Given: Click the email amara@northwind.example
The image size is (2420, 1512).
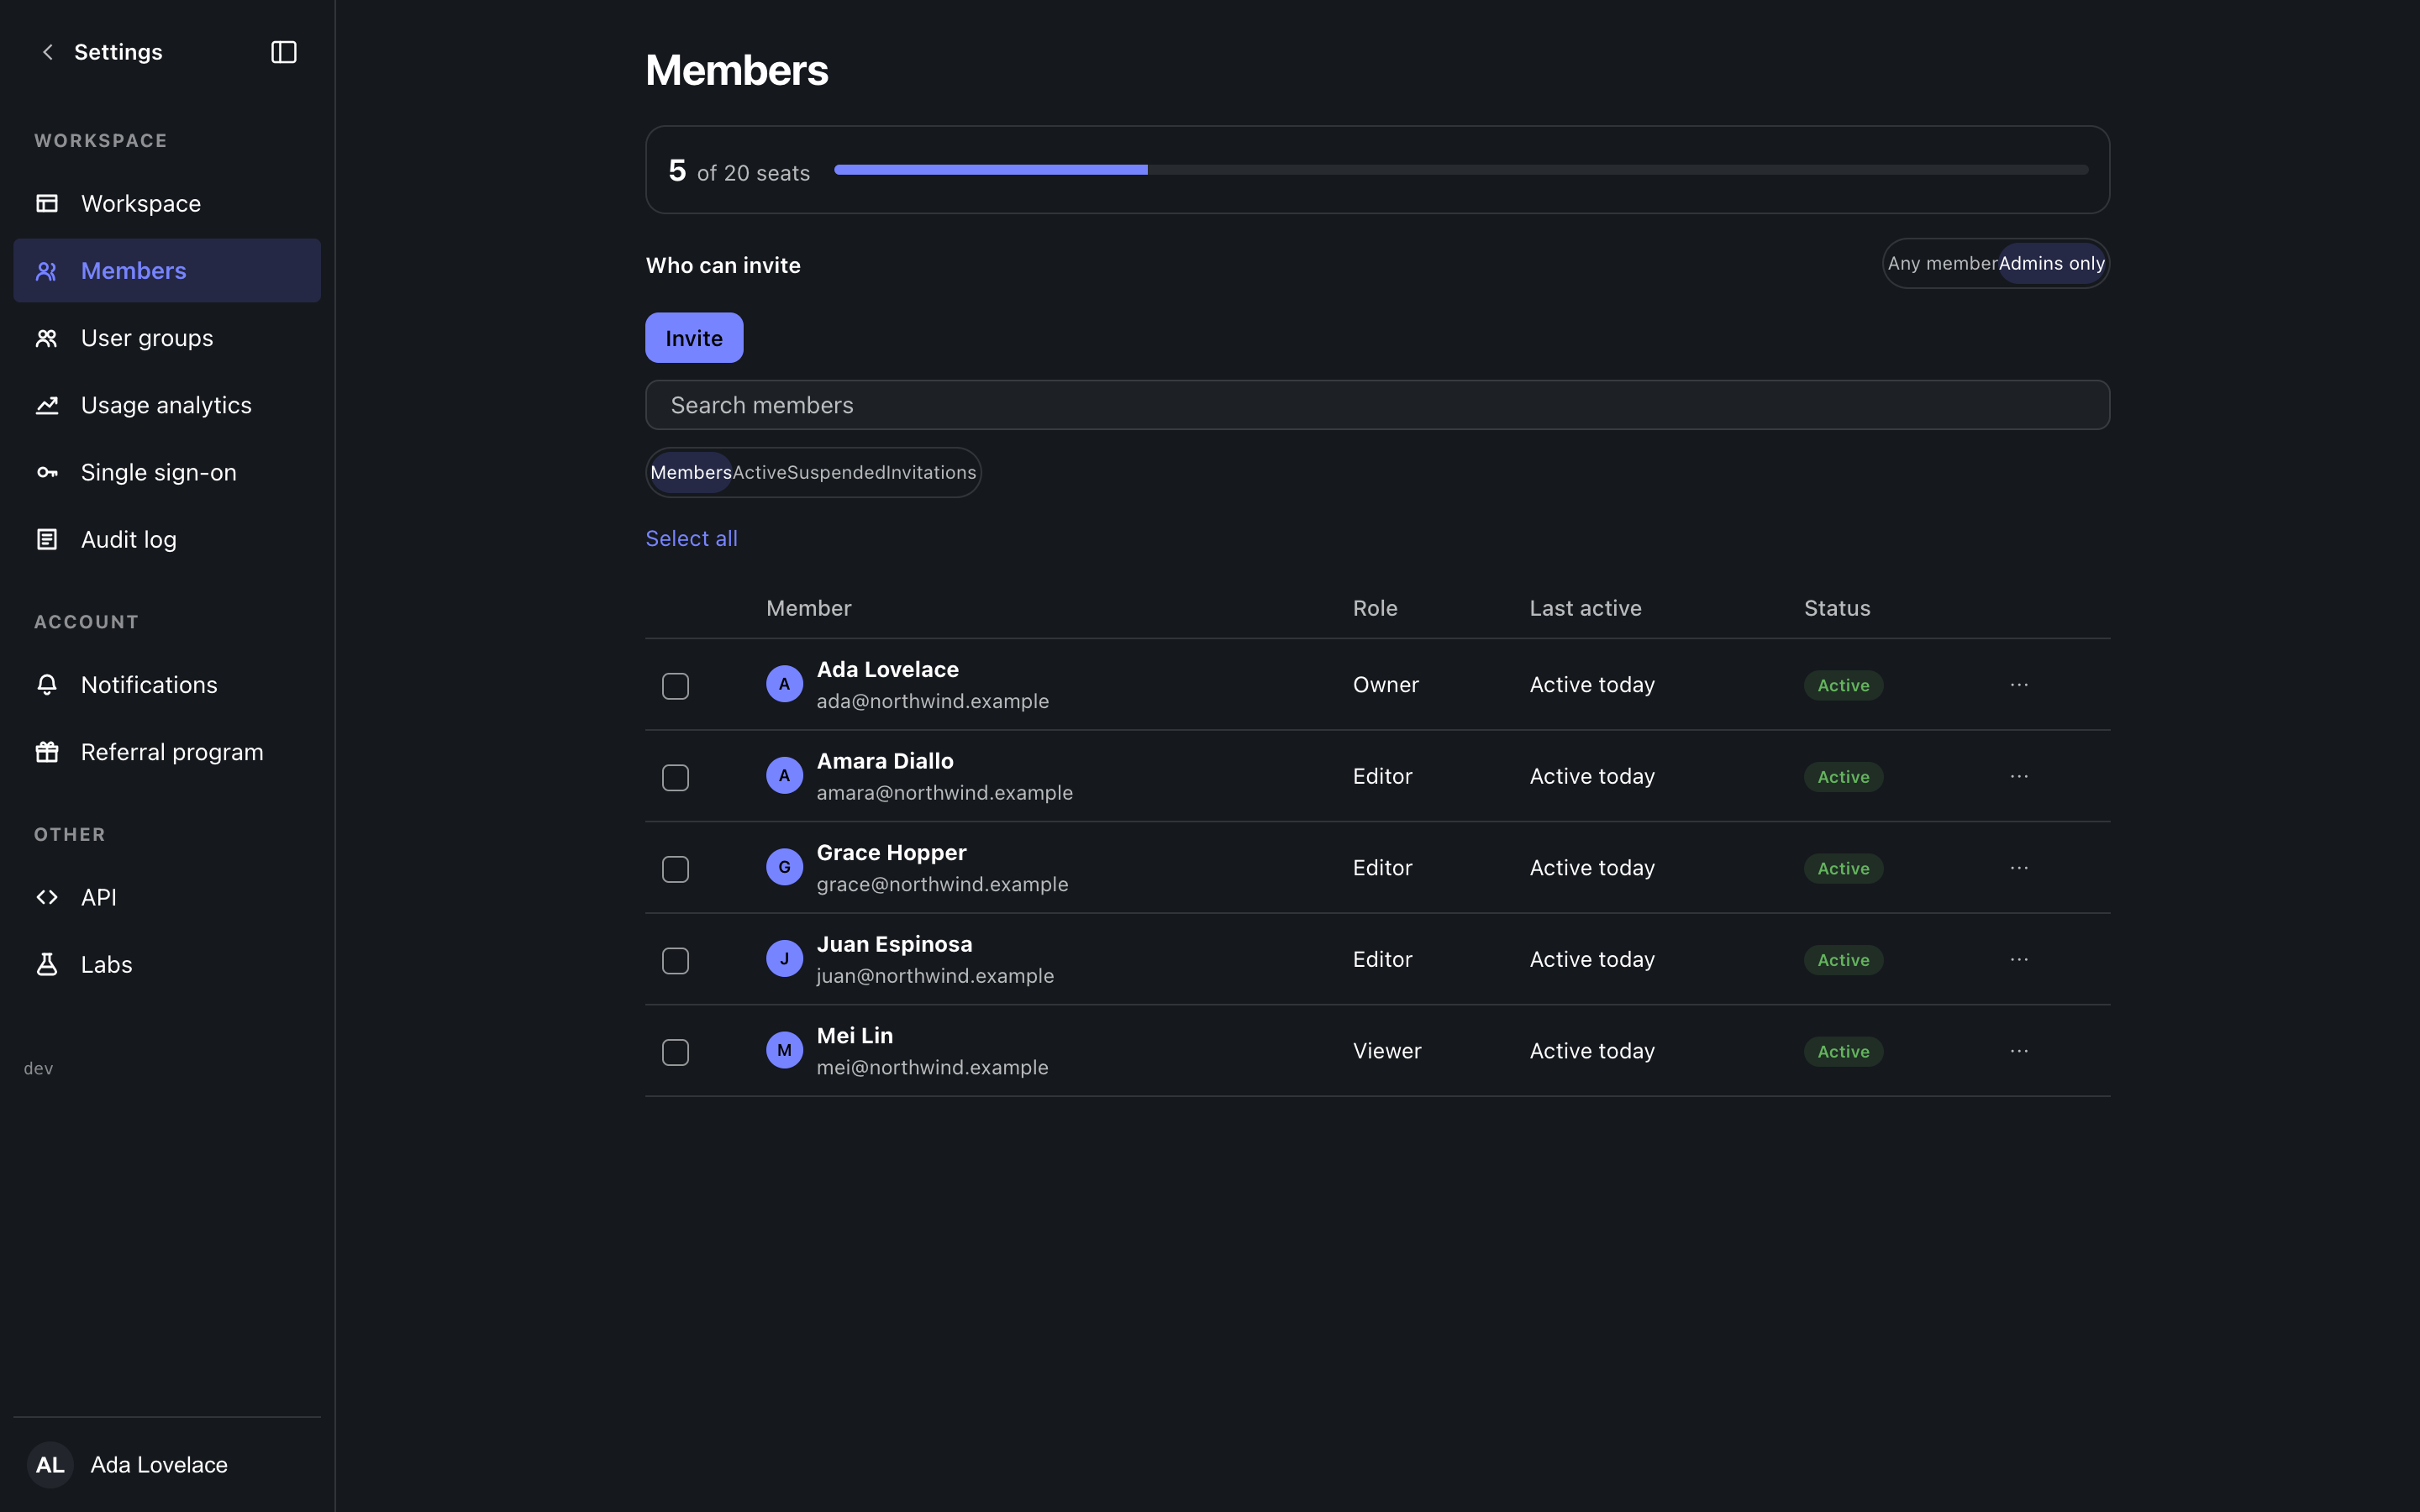Looking at the screenshot, I should (x=944, y=793).
